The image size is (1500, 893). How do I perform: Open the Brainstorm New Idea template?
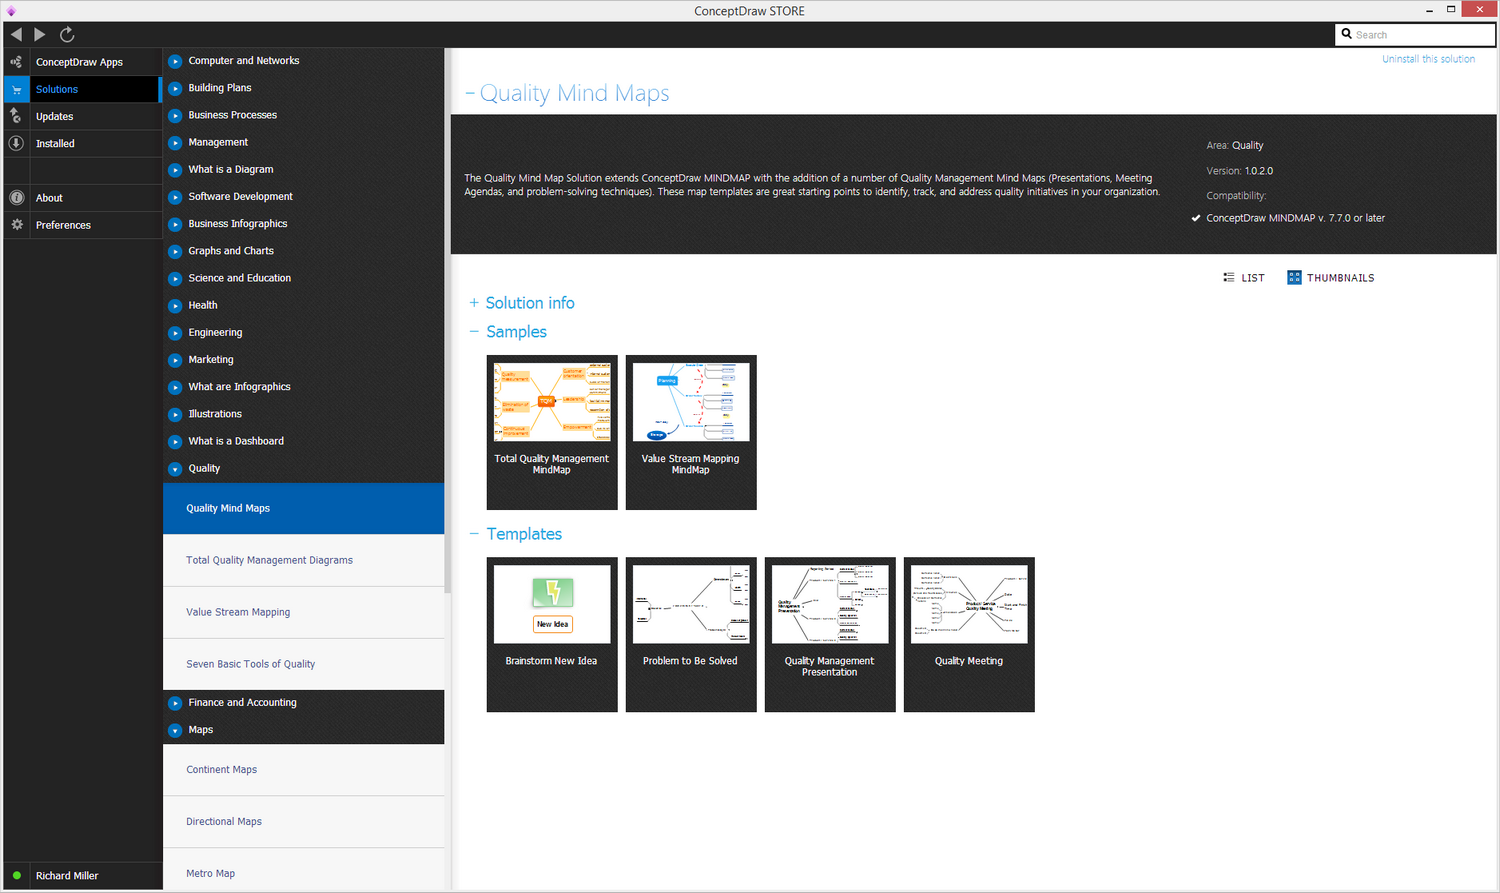point(552,634)
